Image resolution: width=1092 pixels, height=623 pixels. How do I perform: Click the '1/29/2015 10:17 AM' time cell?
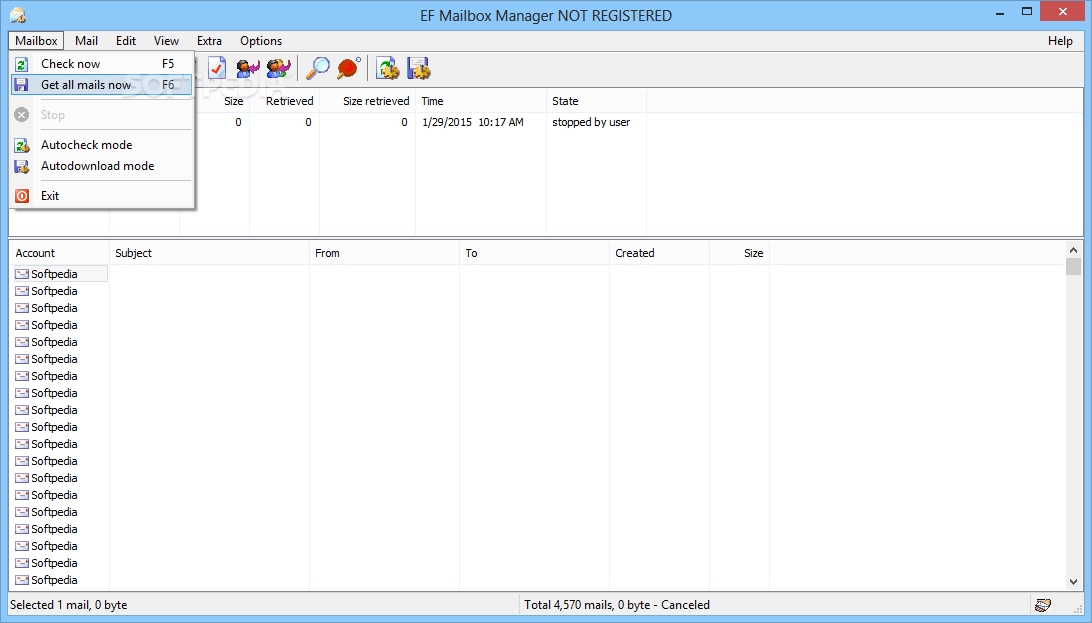(x=473, y=123)
